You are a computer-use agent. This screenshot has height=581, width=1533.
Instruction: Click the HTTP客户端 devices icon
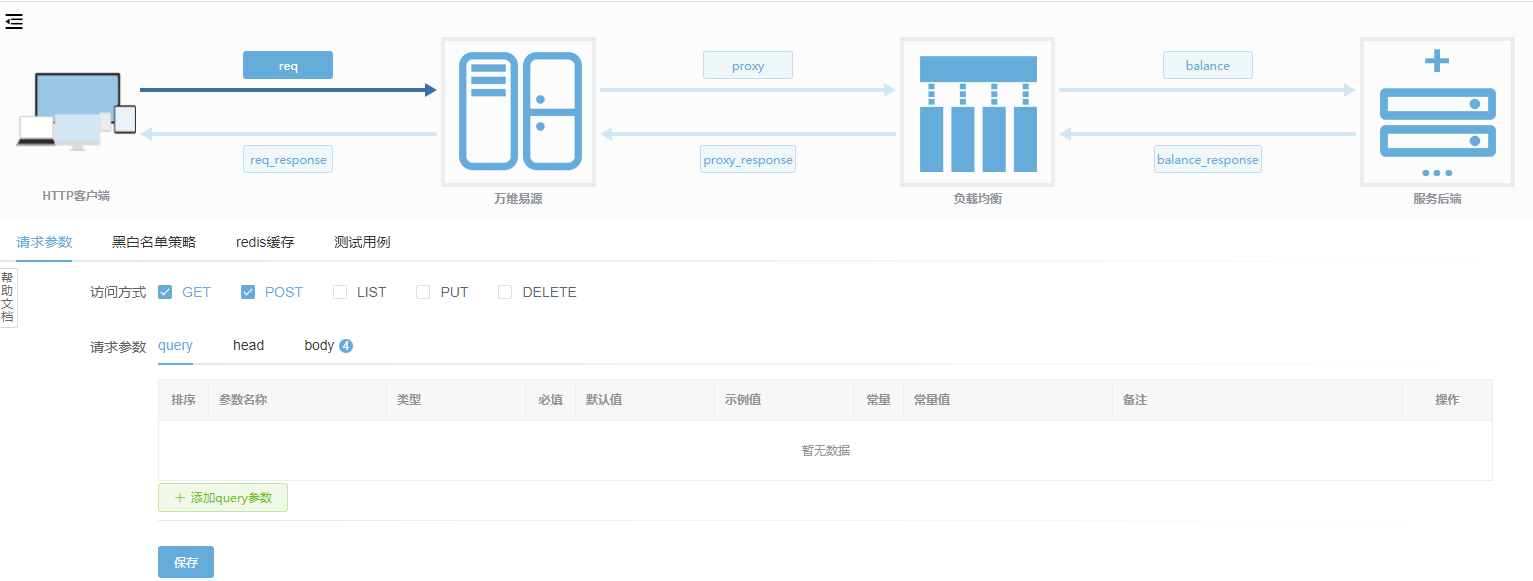coord(76,112)
